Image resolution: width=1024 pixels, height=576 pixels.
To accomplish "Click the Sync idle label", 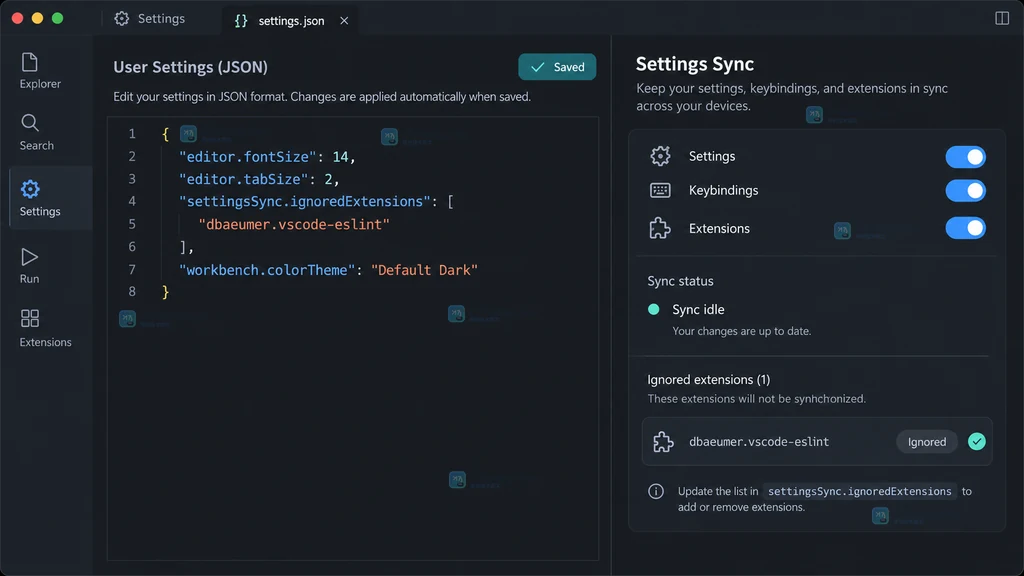I will pos(698,310).
